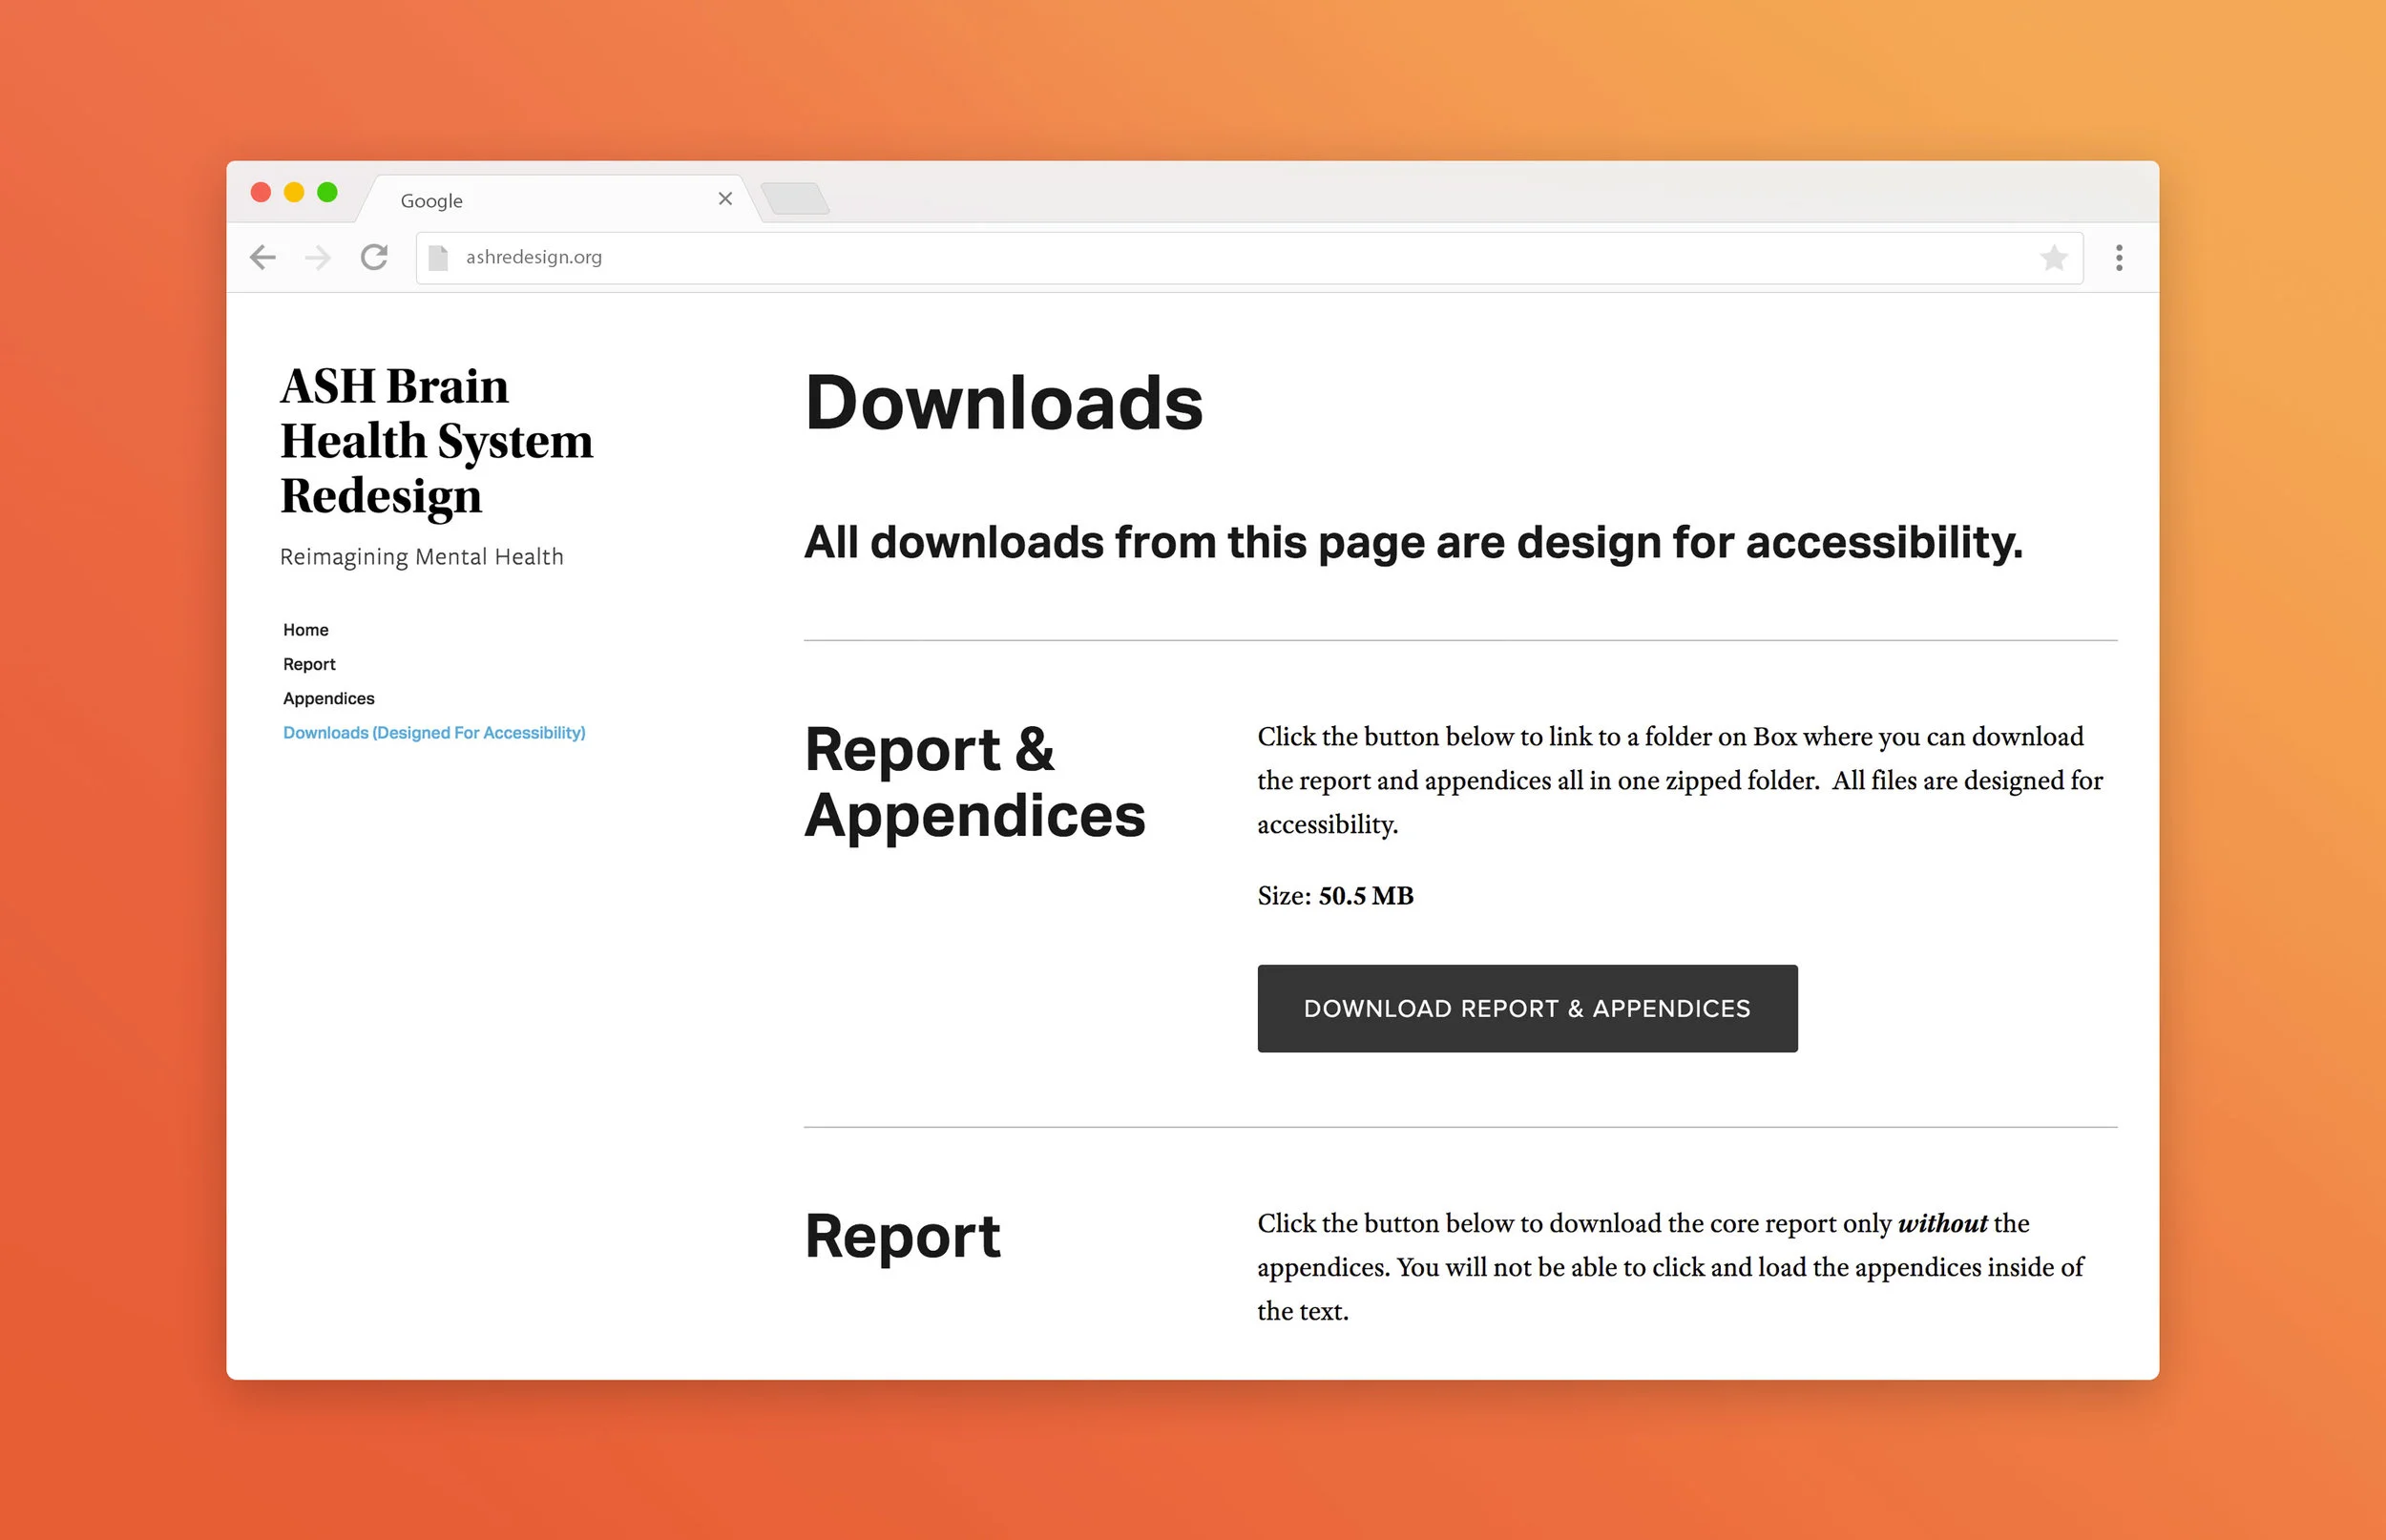Bookmark the page with the star icon
The image size is (2386, 1540).
(2054, 258)
